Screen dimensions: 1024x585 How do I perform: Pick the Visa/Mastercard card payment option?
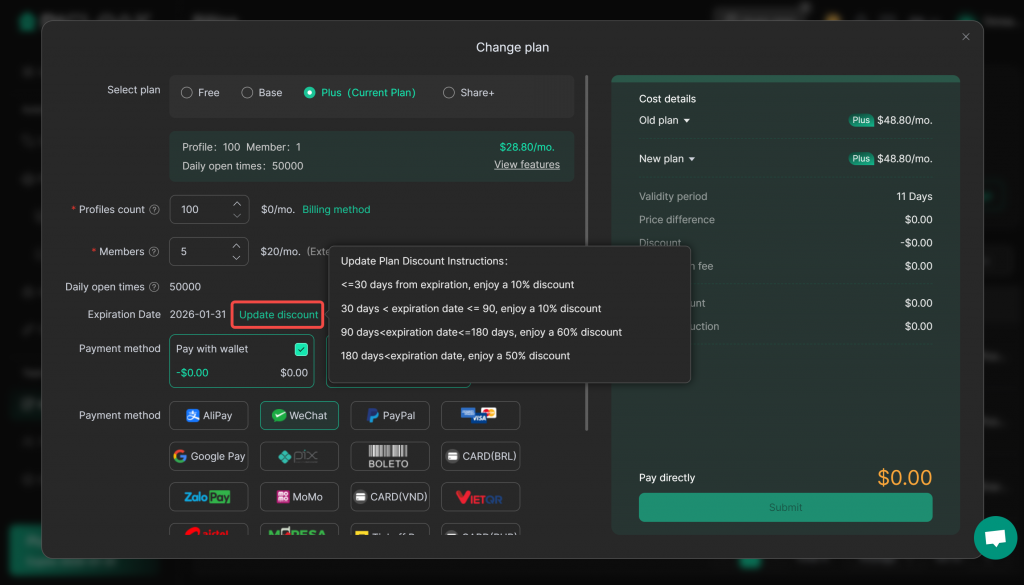[480, 415]
